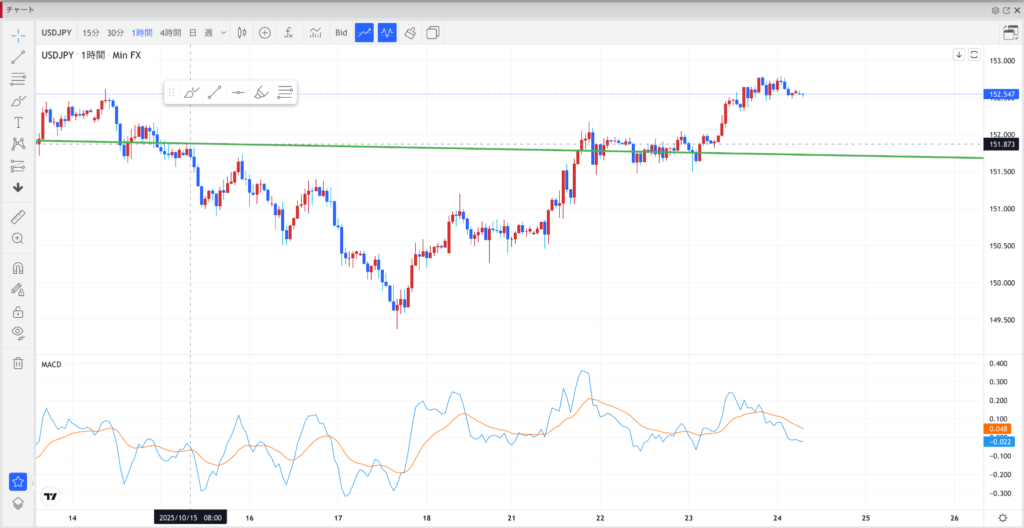1024x528 pixels.
Task: Open the candlestick chart type selector
Action: pyautogui.click(x=242, y=33)
